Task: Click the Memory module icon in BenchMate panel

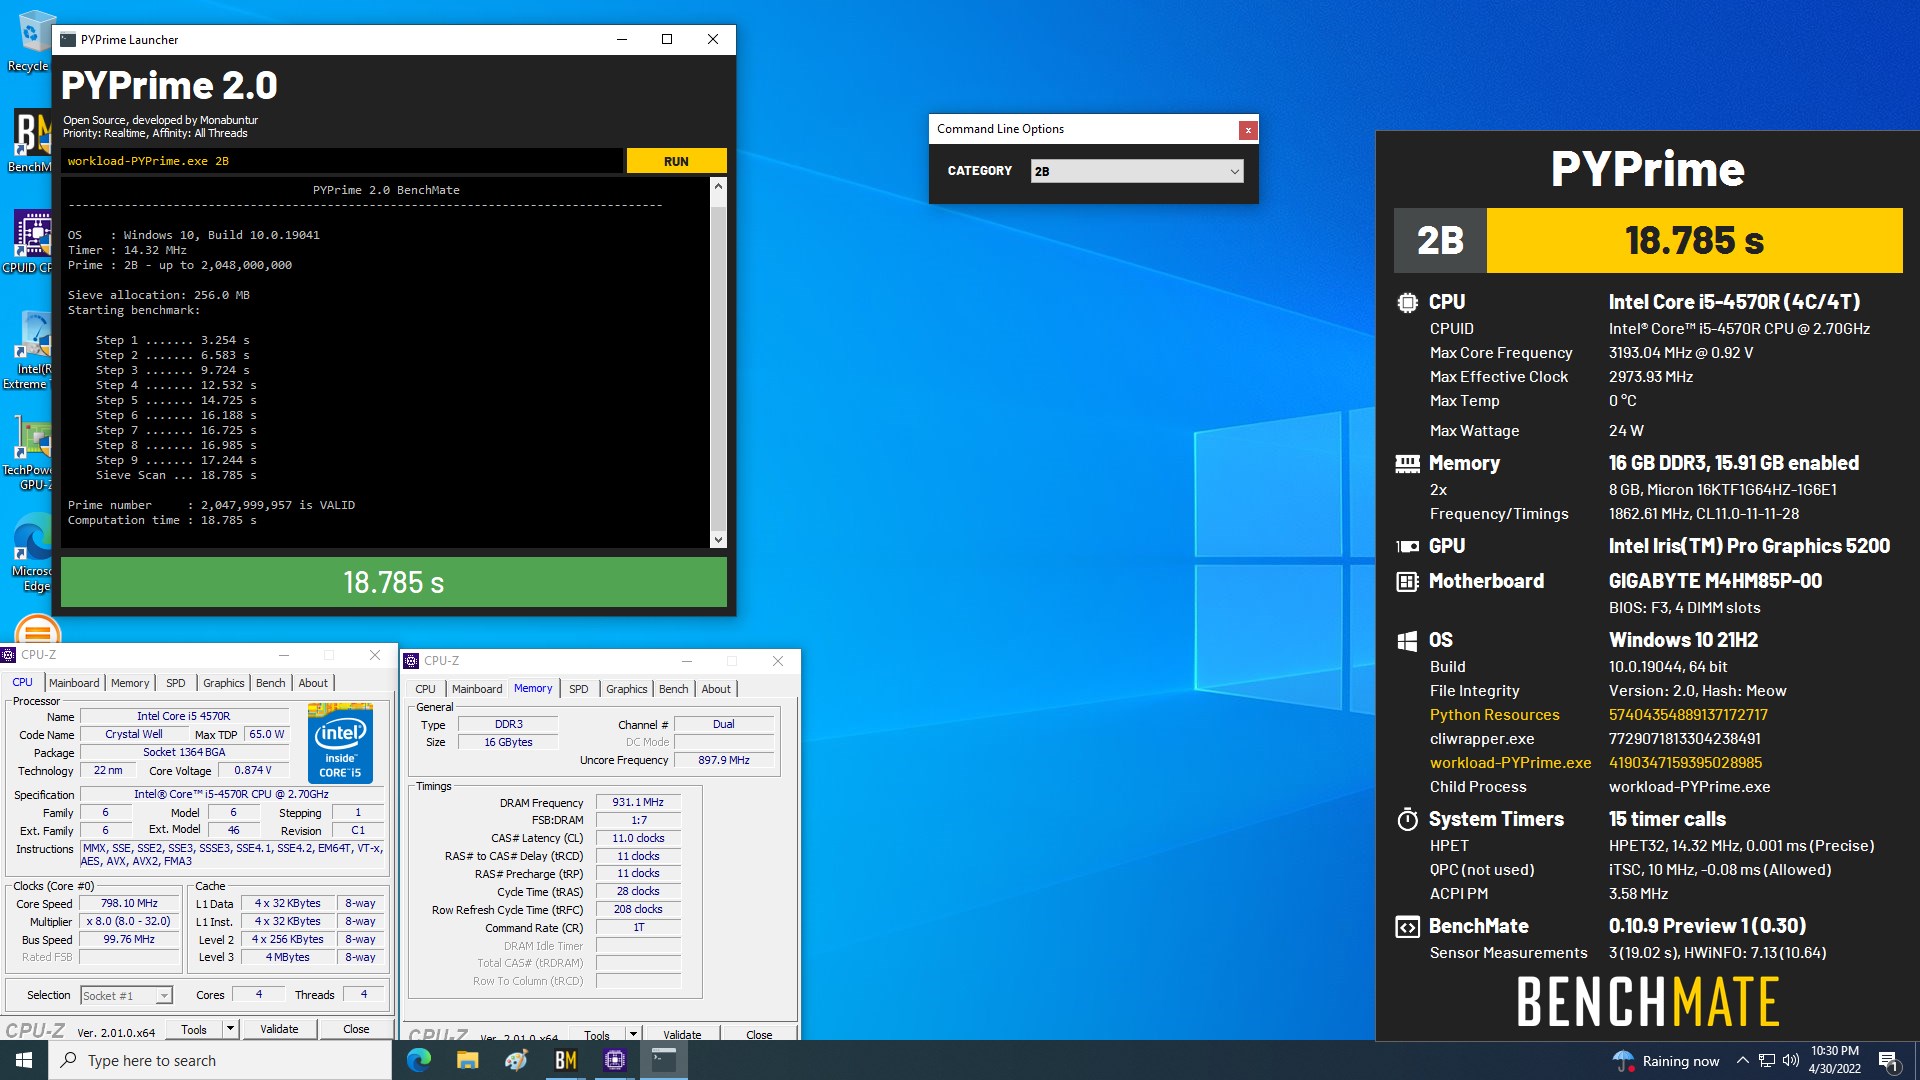Action: (x=1407, y=463)
